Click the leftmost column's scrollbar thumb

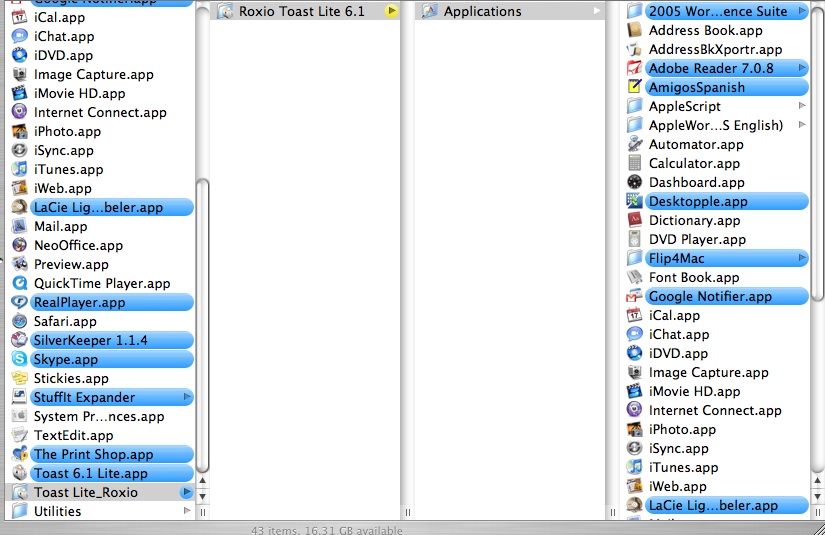[203, 326]
